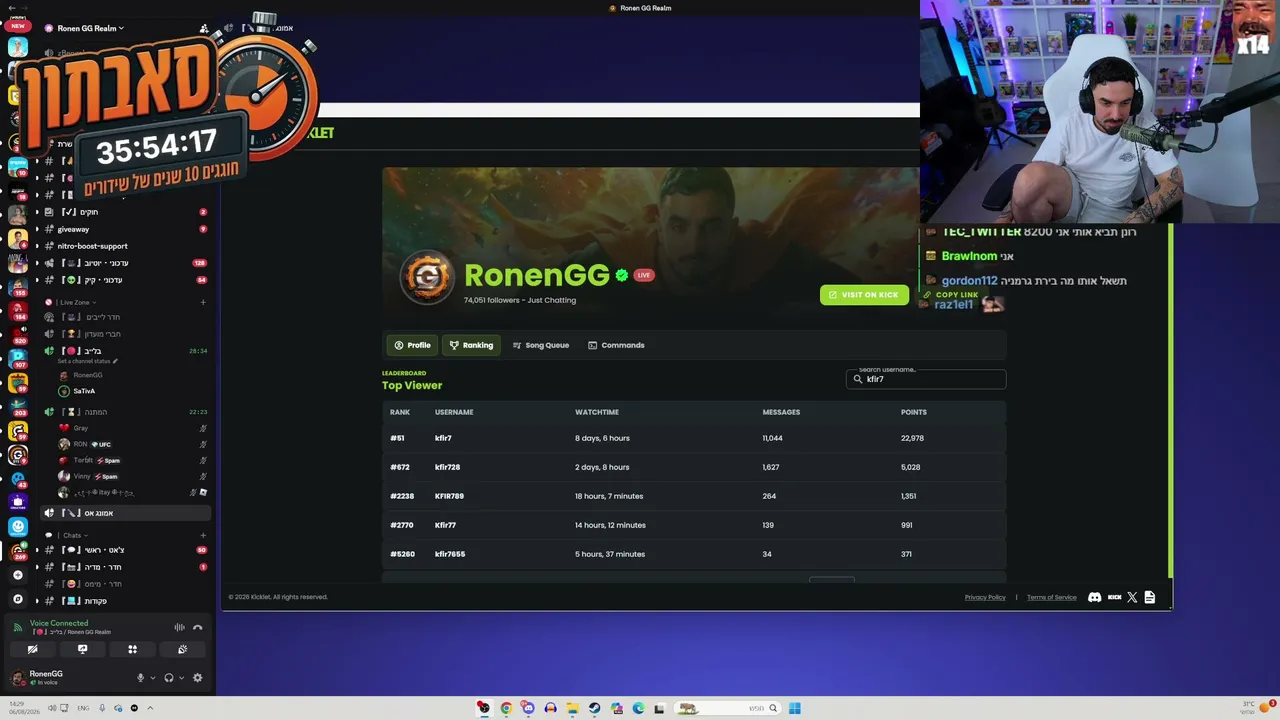Open the Kick logo link in footer
The width and height of the screenshot is (1280, 720).
click(x=1114, y=597)
